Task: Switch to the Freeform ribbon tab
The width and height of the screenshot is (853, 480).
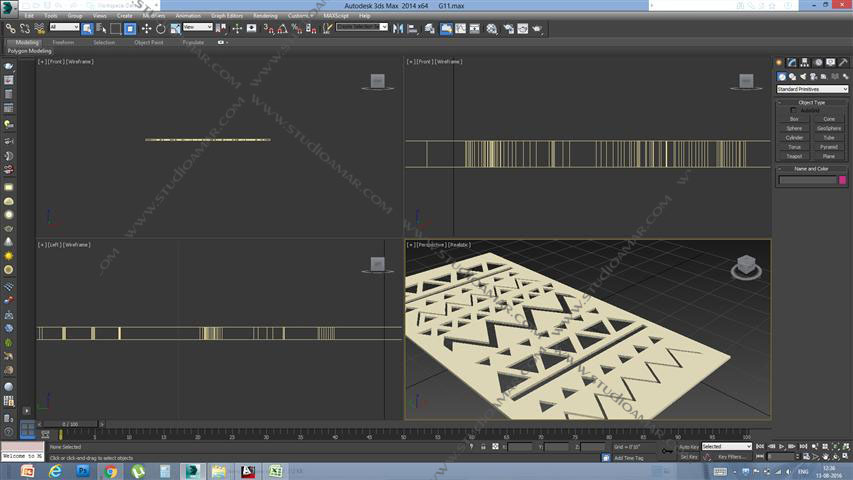Action: coord(63,43)
